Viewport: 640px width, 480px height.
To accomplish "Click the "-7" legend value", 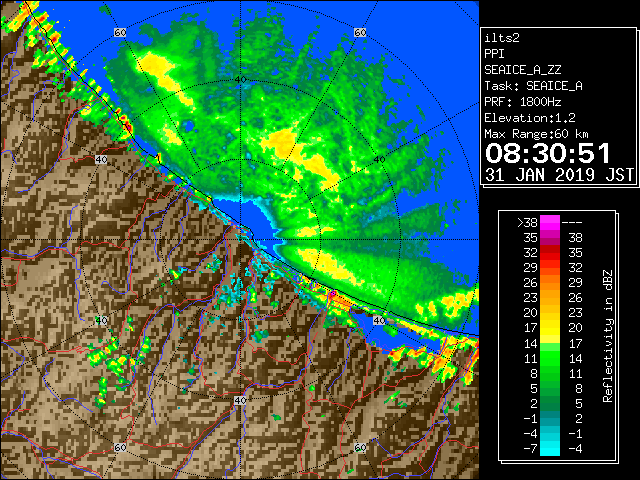I will coord(530,449).
